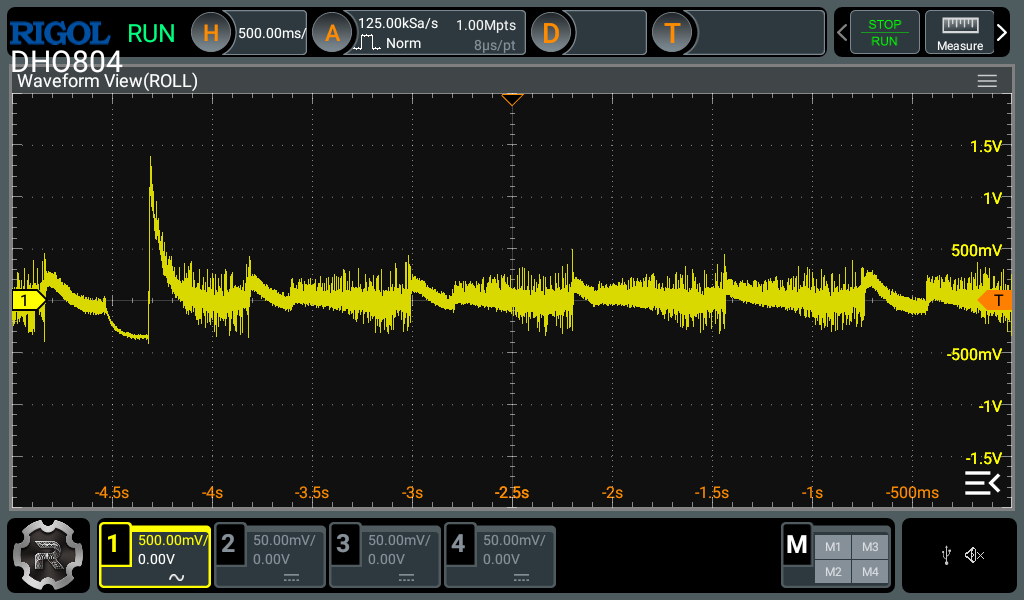Select the M4 math channel
Viewport: 1024px width, 600px height.
tap(870, 571)
